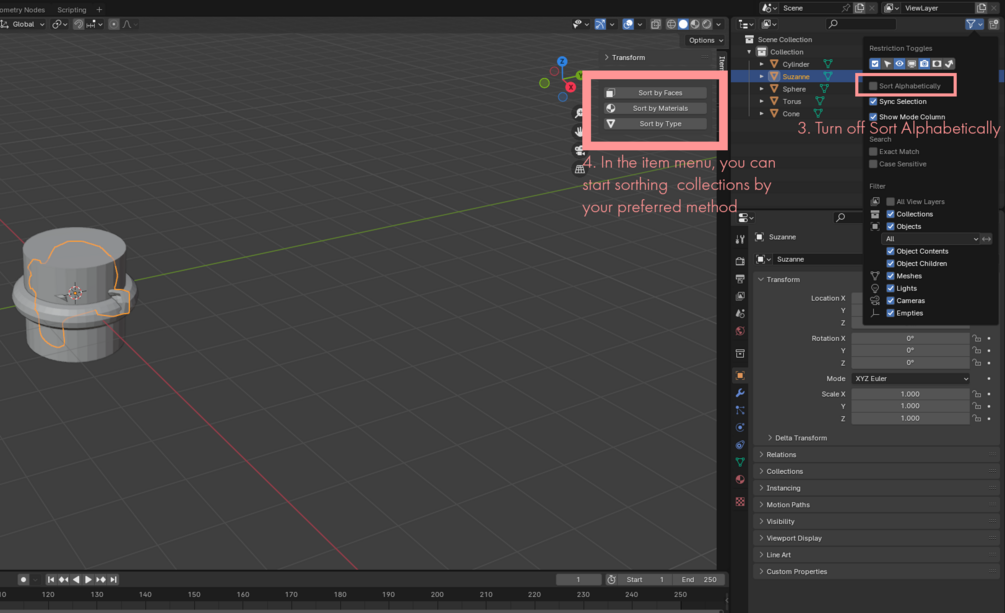This screenshot has width=1005, height=613.
Task: Open the Scene properties tab icon
Action: [740, 314]
